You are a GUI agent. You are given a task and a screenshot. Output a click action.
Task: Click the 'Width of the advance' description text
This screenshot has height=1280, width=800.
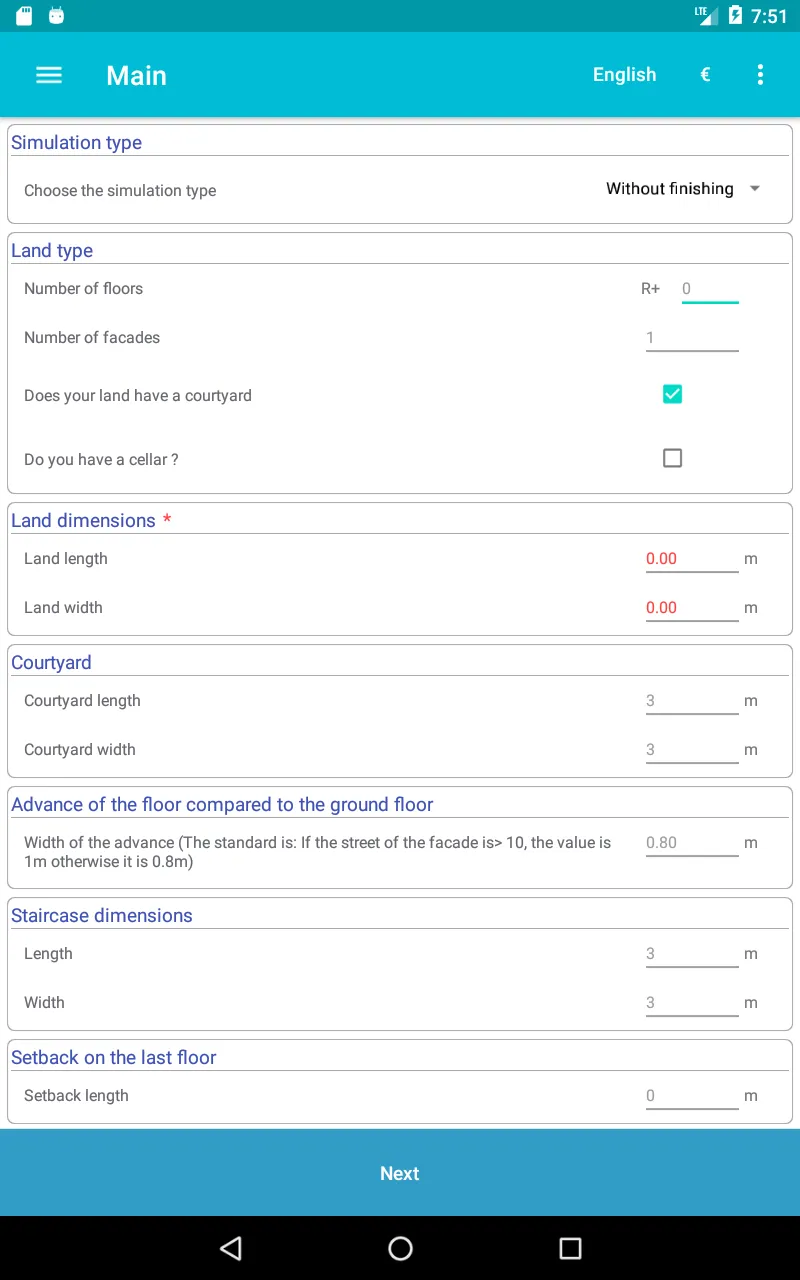(318, 852)
